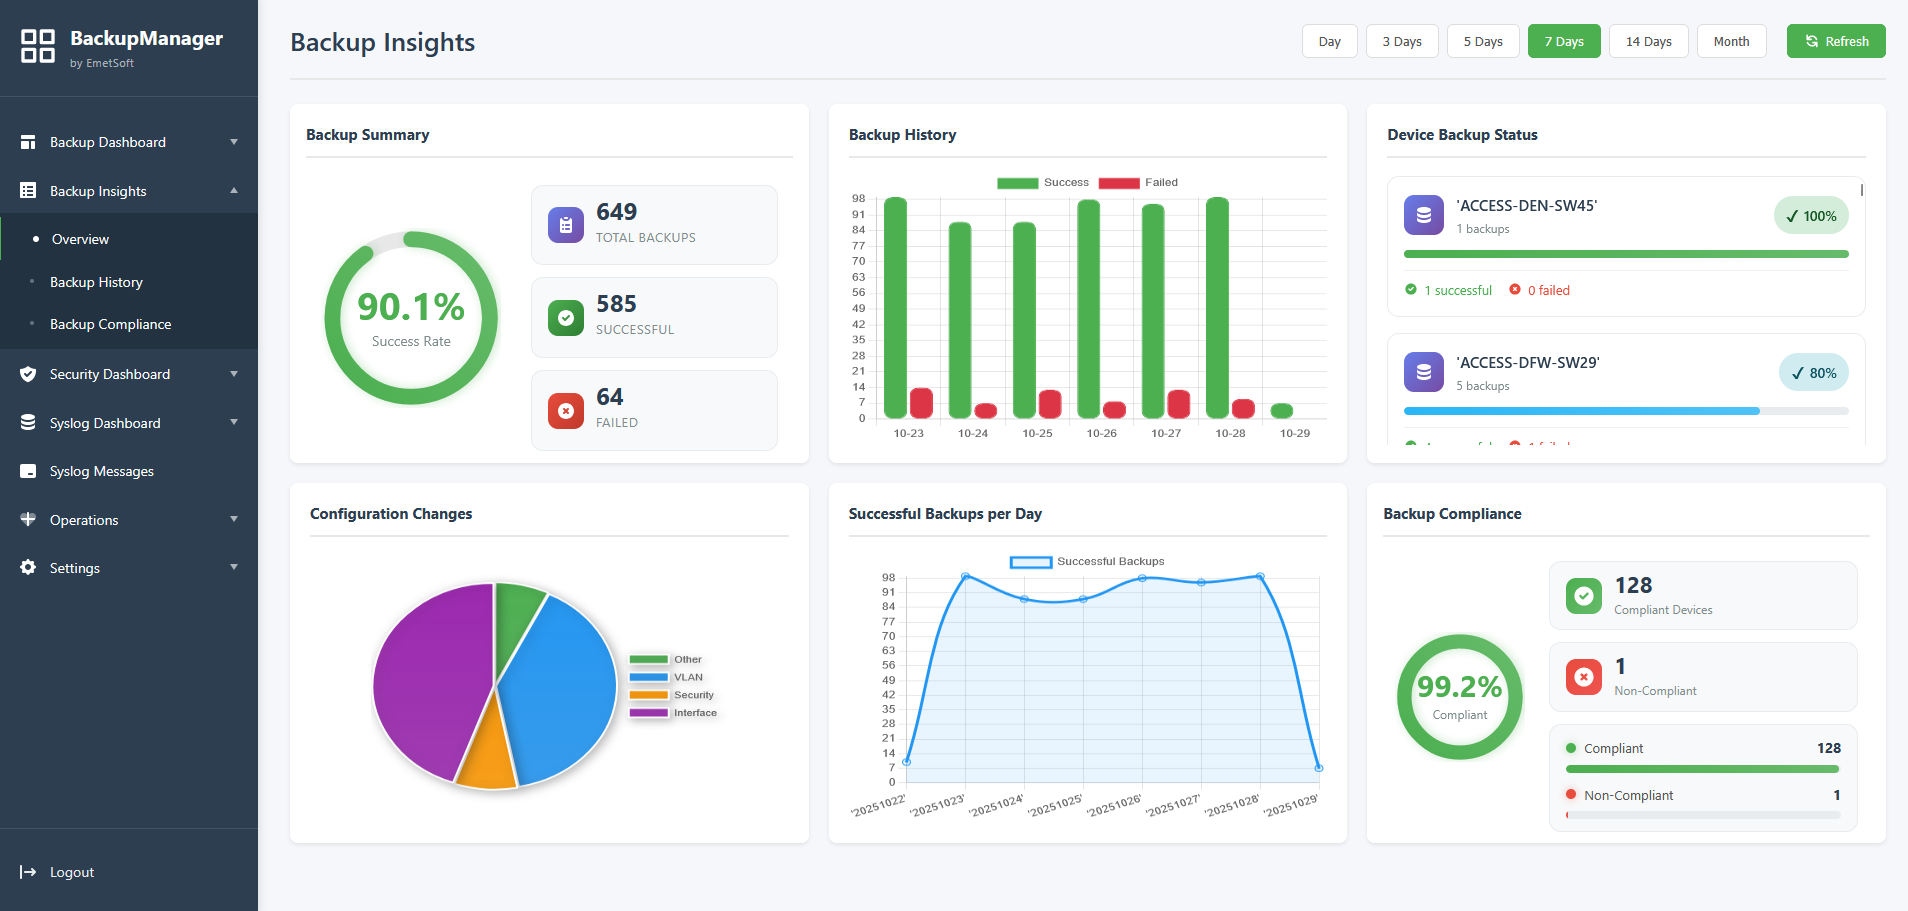Open Security Dashboard via its shield icon

[28, 373]
